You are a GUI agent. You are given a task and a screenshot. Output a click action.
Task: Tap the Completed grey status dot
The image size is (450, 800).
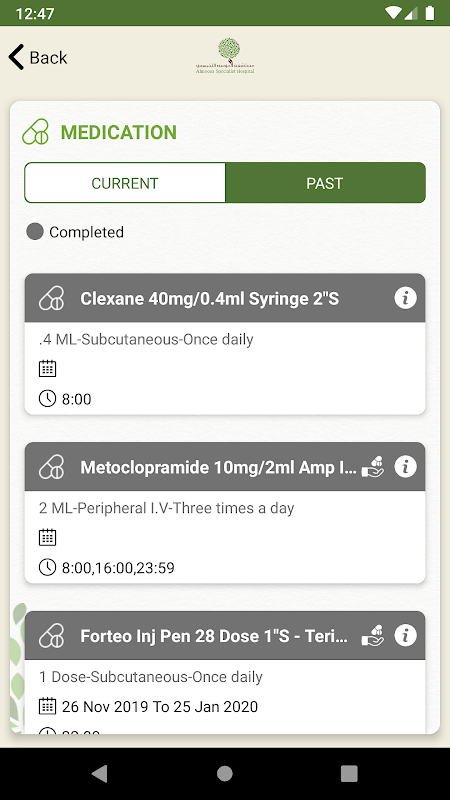click(x=35, y=232)
